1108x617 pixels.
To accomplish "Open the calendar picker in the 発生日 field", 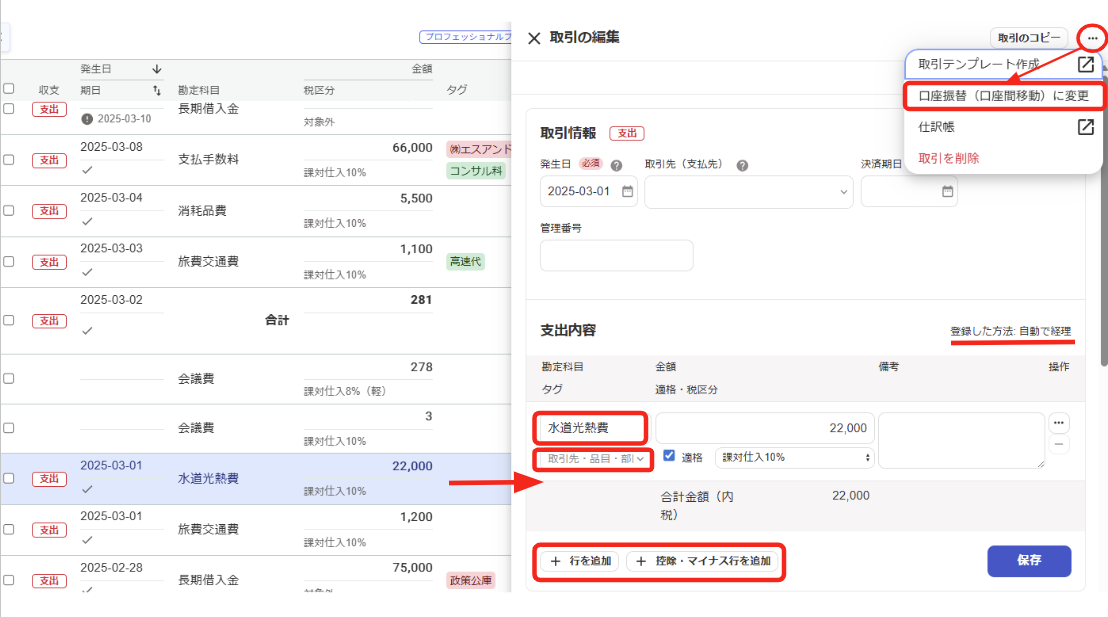I will click(627, 192).
